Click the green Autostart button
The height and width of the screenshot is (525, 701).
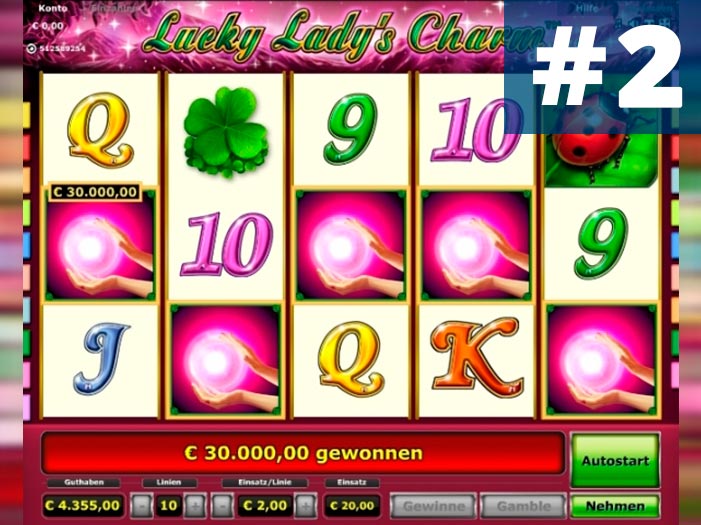tap(615, 461)
